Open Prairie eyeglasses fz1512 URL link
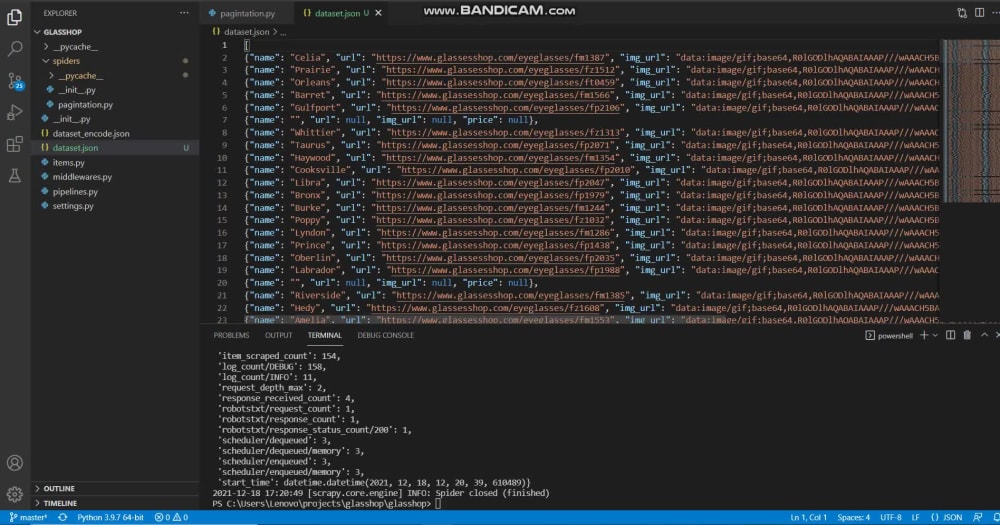This screenshot has height=525, width=1000. [501, 70]
